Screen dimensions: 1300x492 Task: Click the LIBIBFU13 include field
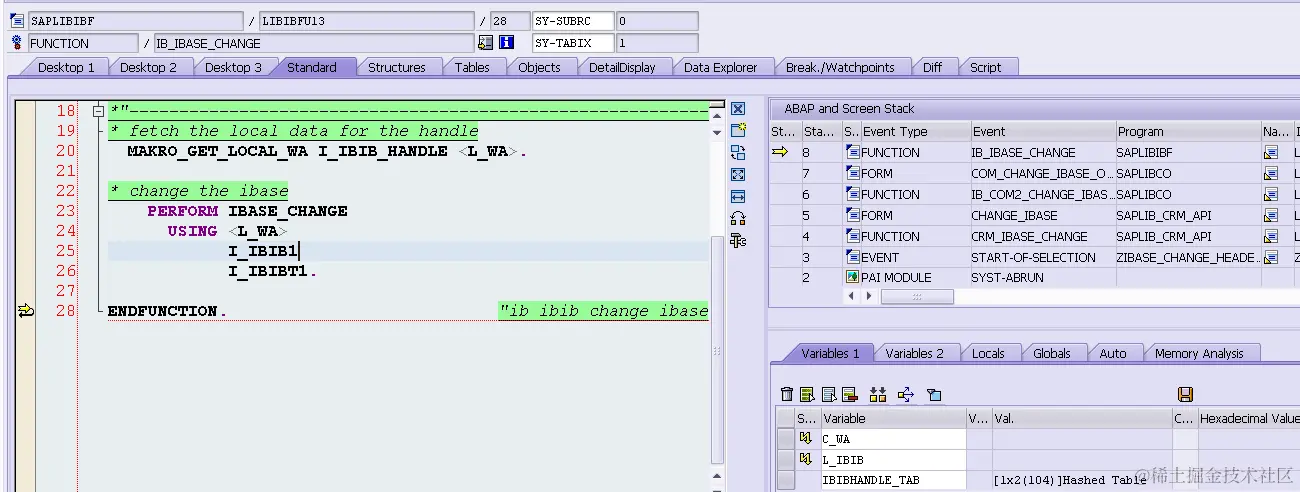pyautogui.click(x=366, y=21)
